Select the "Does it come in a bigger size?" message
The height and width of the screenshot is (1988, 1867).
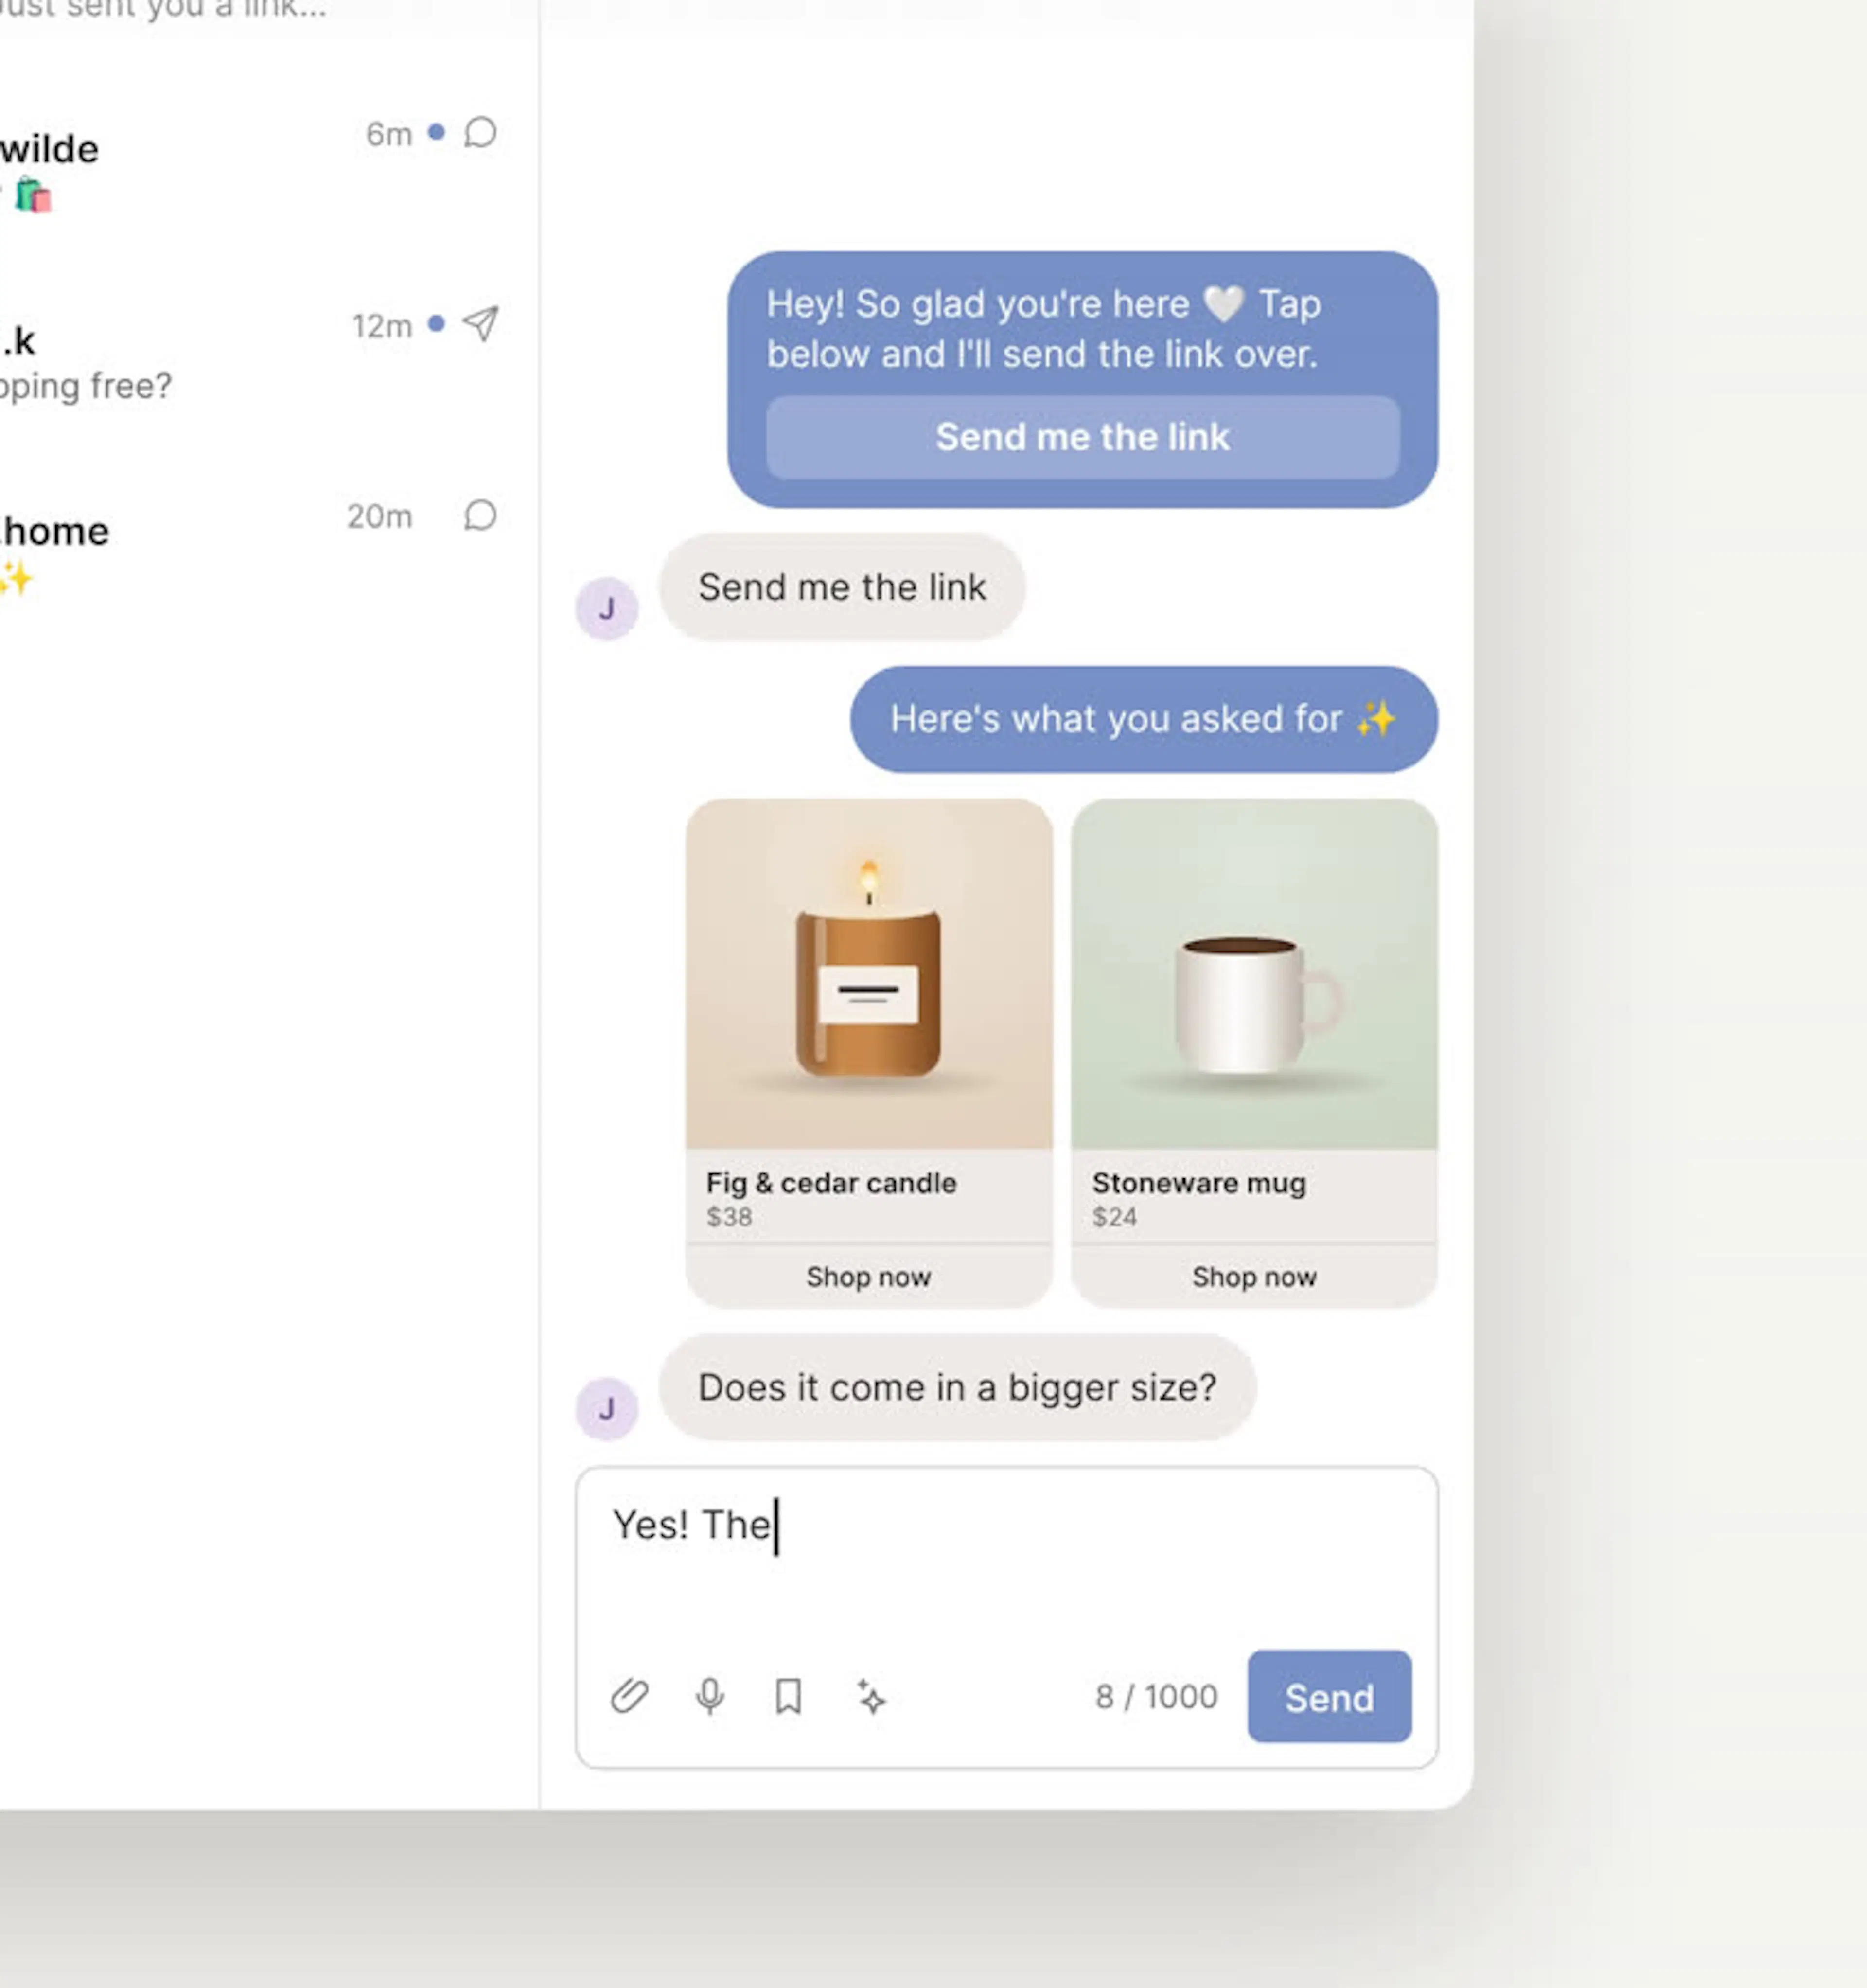[957, 1387]
